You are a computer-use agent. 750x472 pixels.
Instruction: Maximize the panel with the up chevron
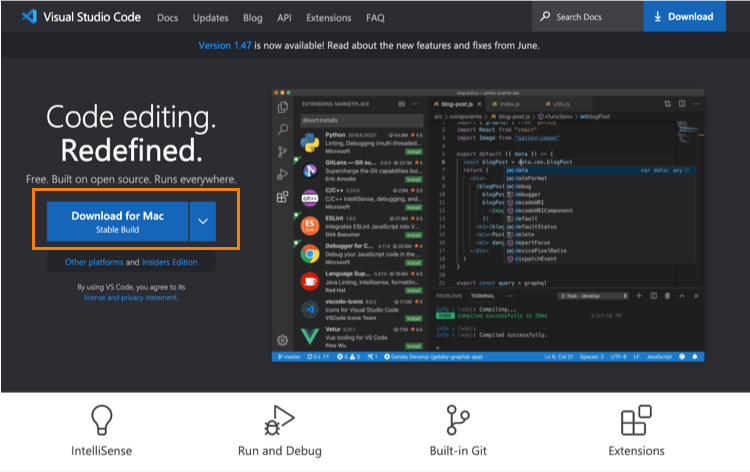click(x=682, y=296)
